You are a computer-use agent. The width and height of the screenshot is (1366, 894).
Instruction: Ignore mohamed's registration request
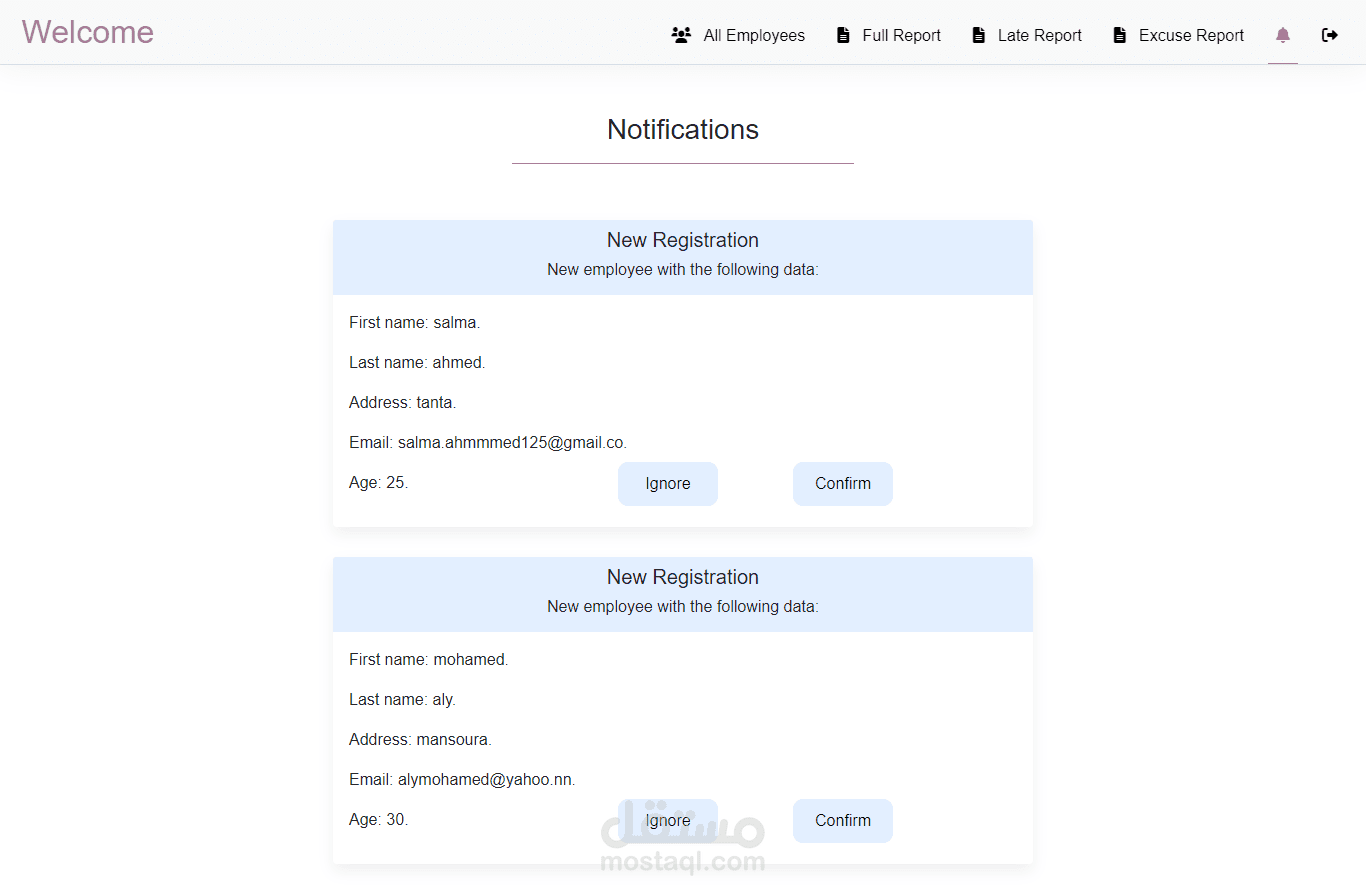[667, 821]
